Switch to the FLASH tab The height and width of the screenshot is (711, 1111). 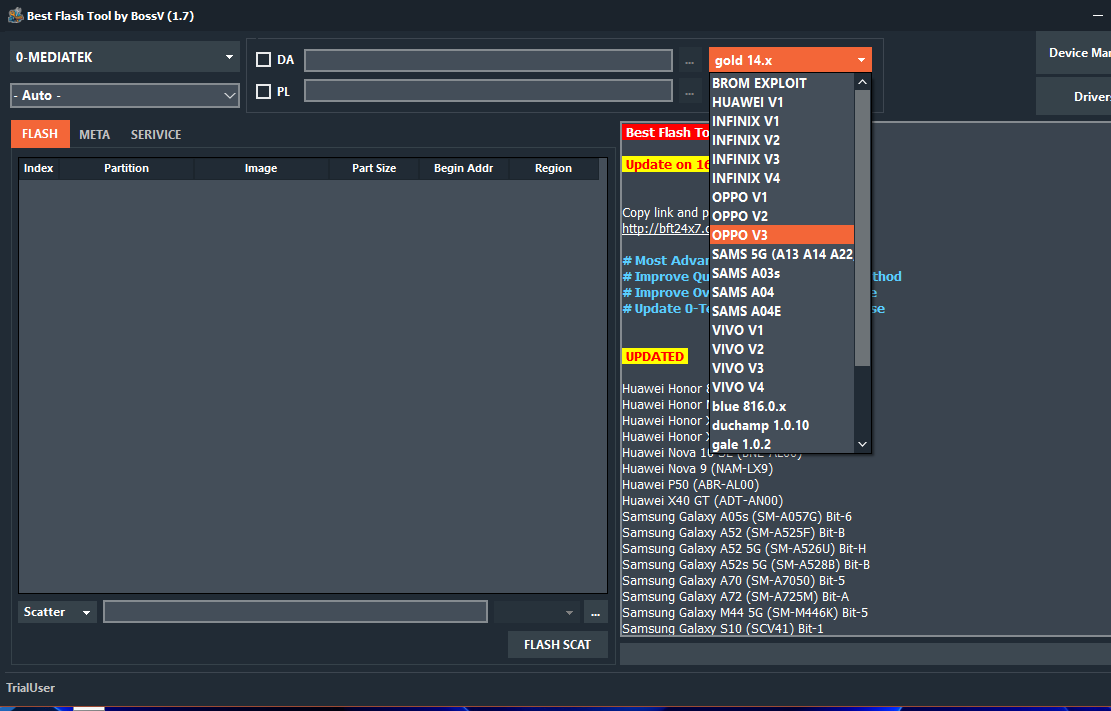[x=40, y=134]
